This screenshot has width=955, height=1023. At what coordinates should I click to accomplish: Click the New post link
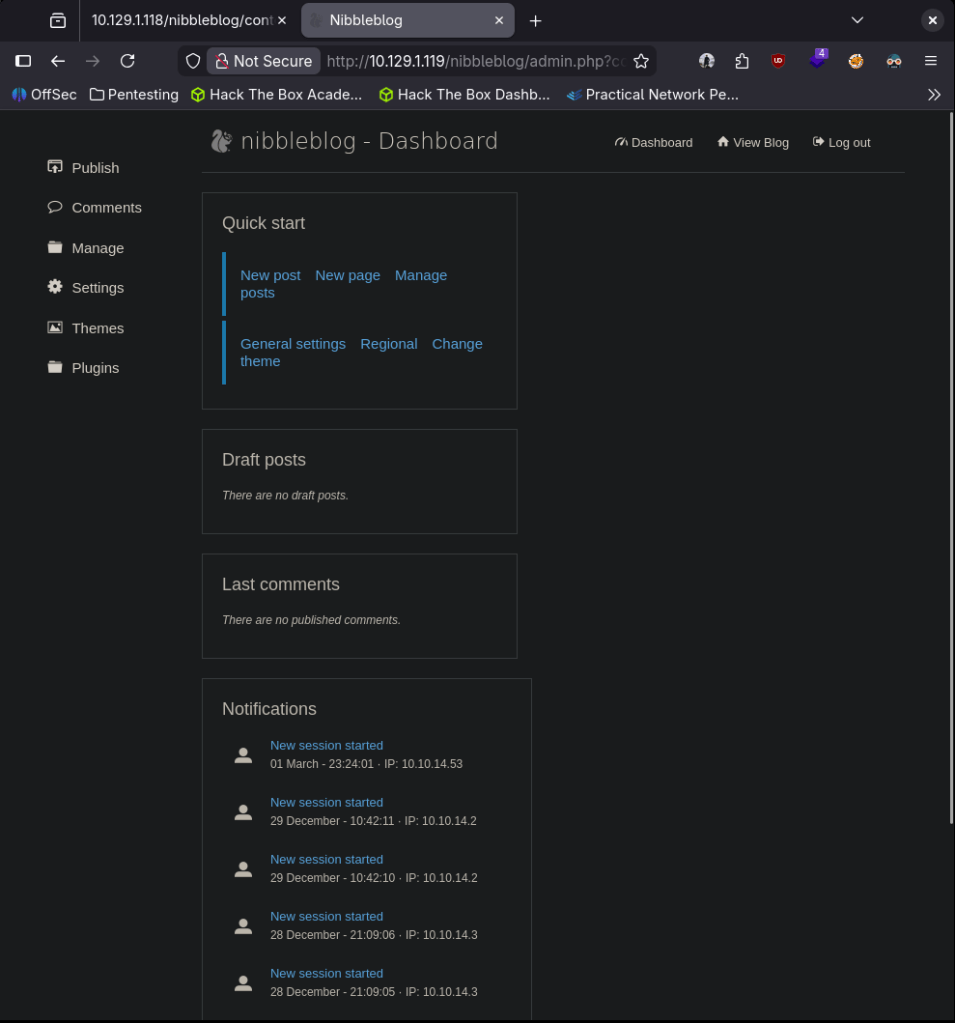tap(270, 275)
